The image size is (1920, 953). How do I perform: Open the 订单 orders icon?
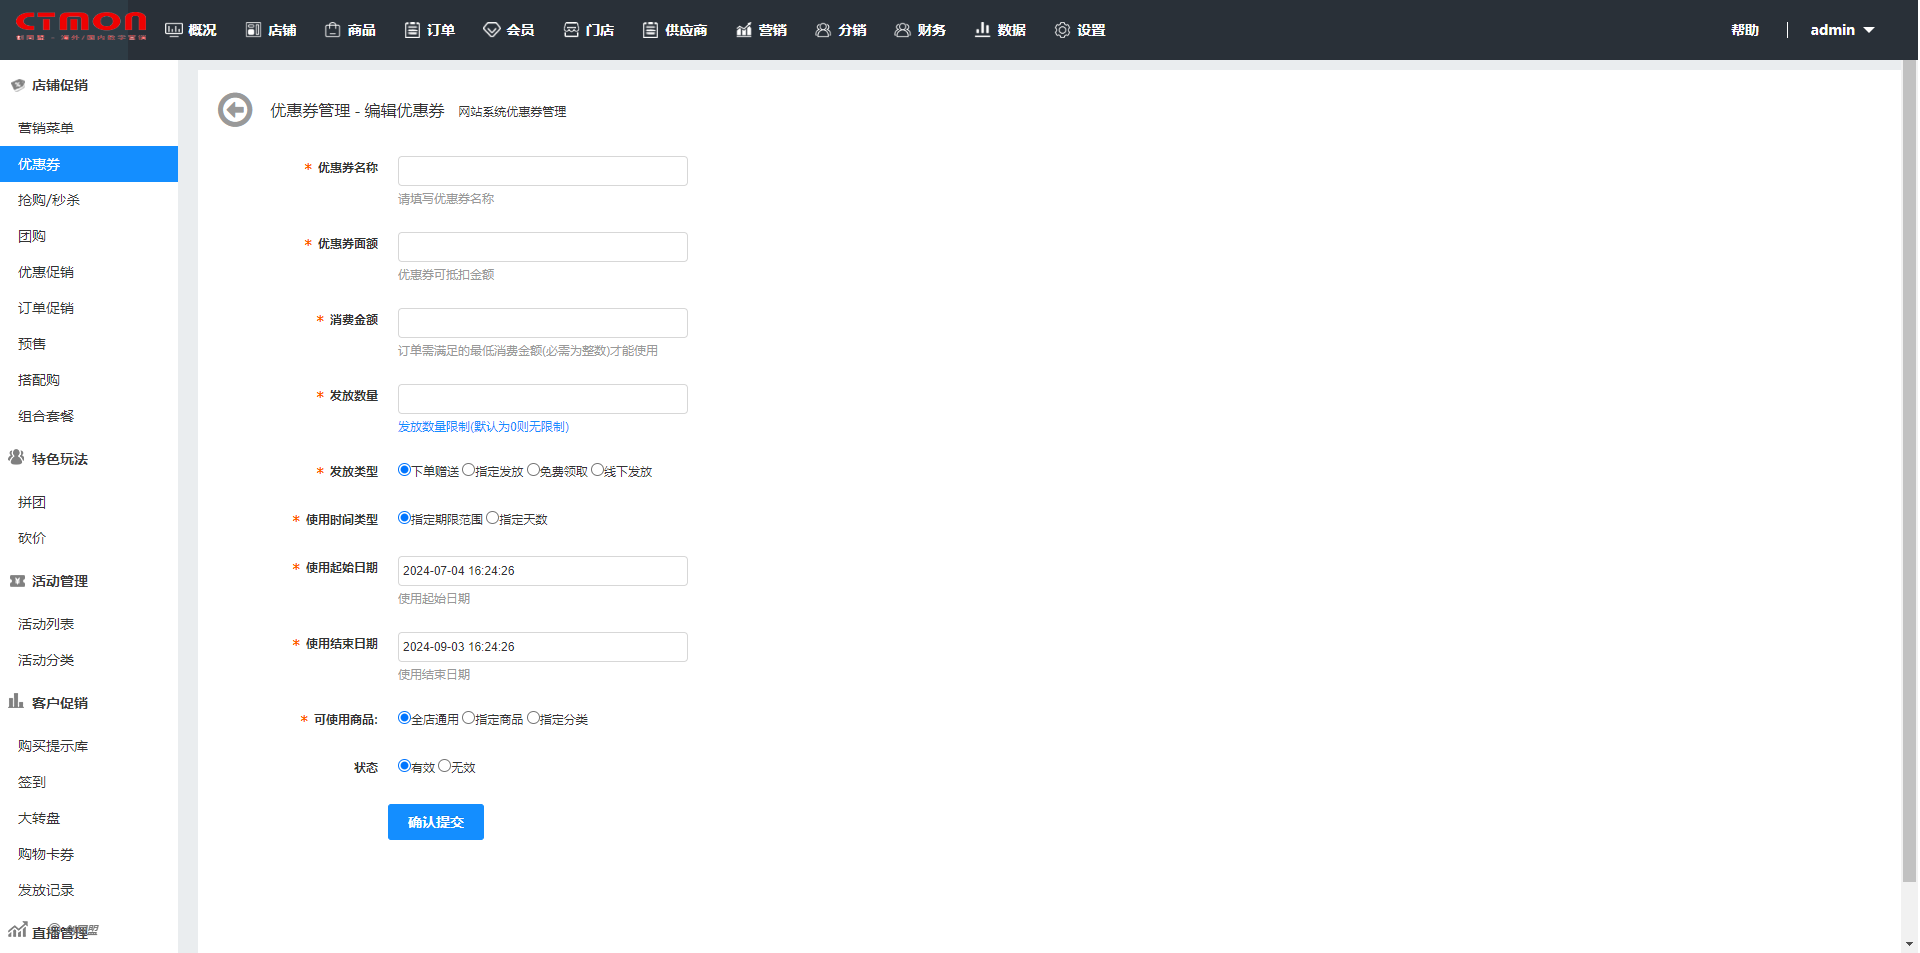coord(412,30)
